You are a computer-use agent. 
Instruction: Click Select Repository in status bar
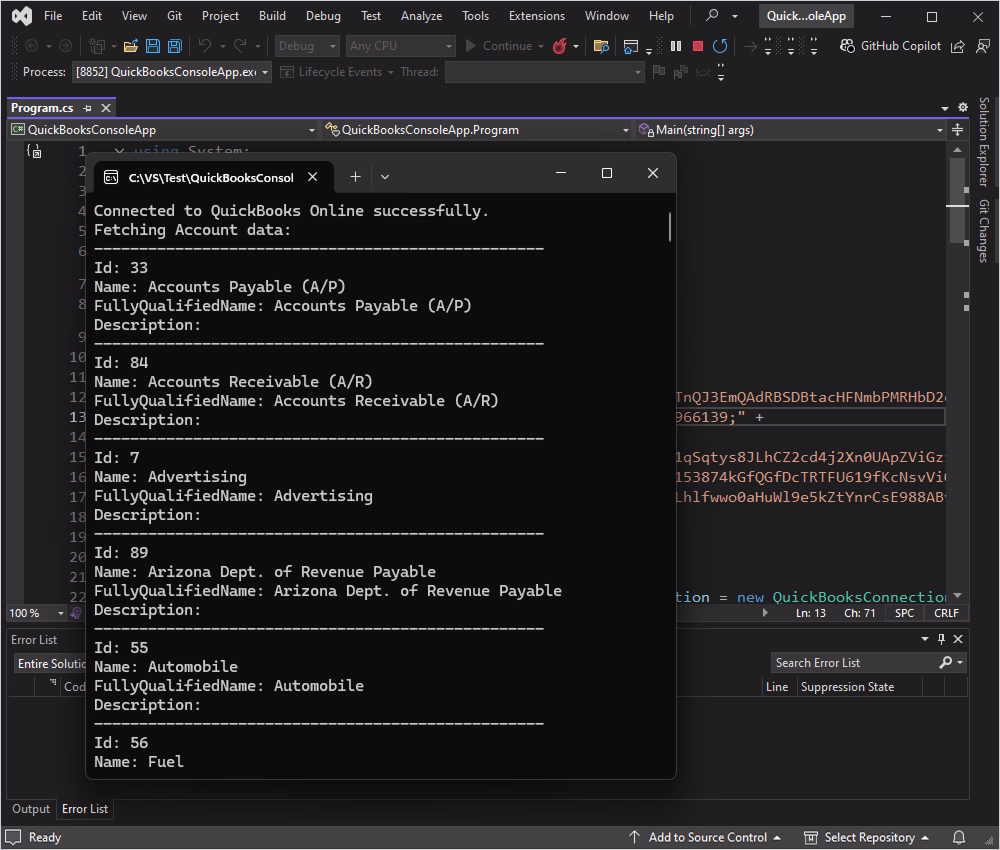click(867, 837)
